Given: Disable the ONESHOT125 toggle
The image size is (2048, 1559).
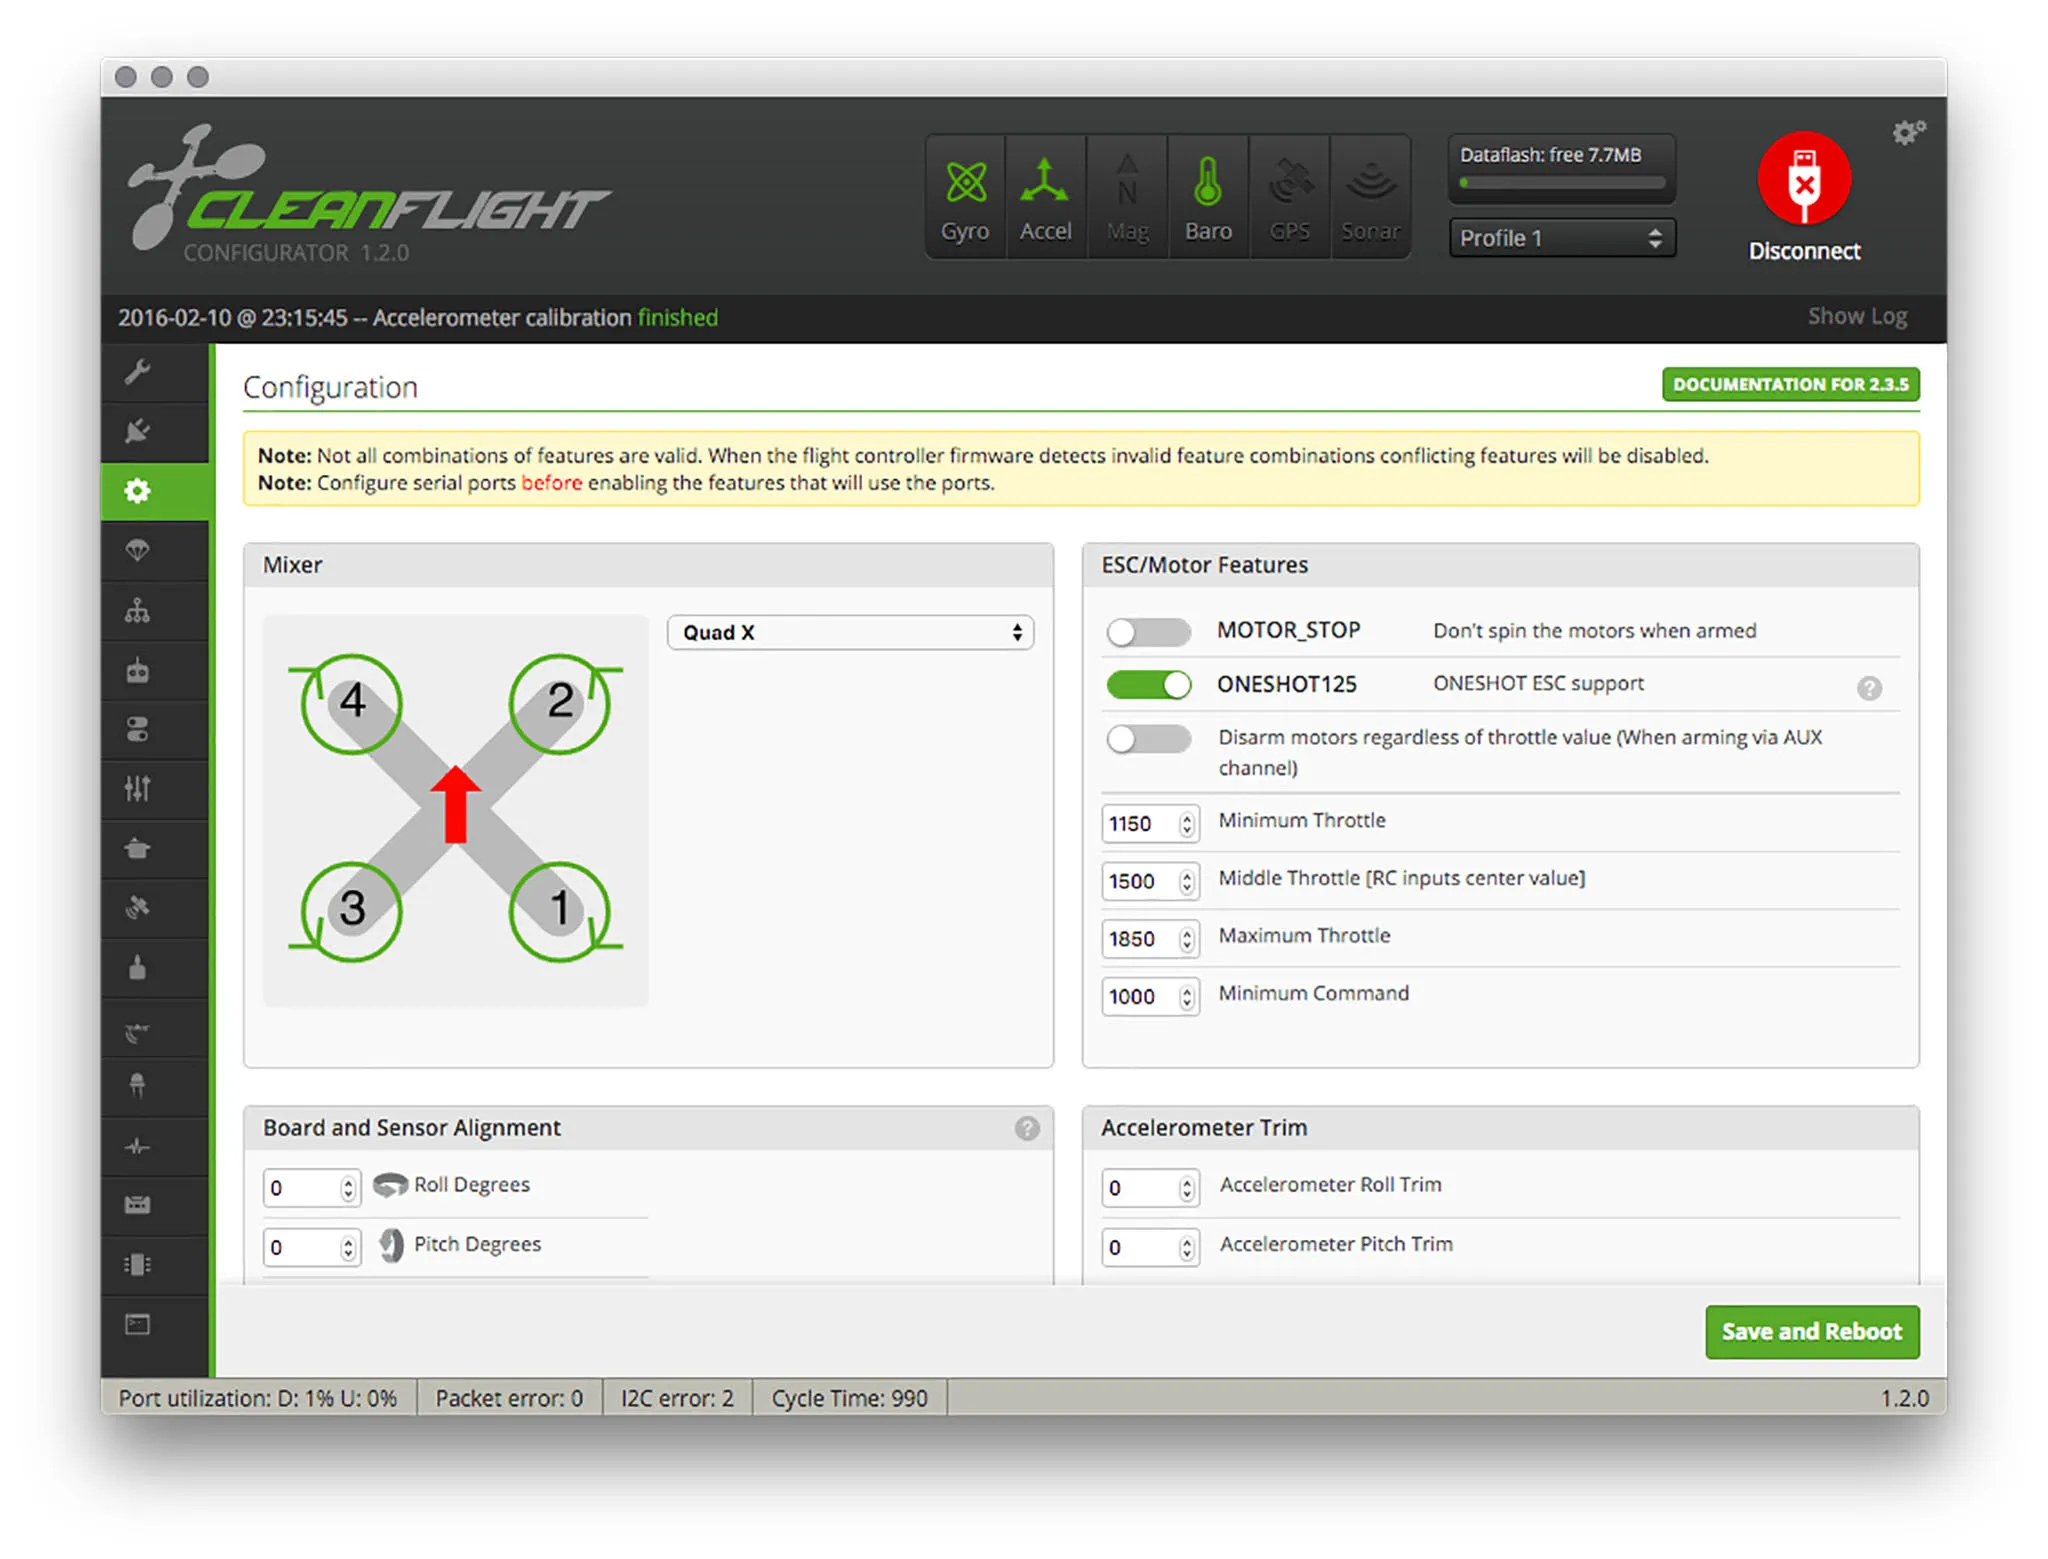Looking at the screenshot, I should click(1148, 685).
